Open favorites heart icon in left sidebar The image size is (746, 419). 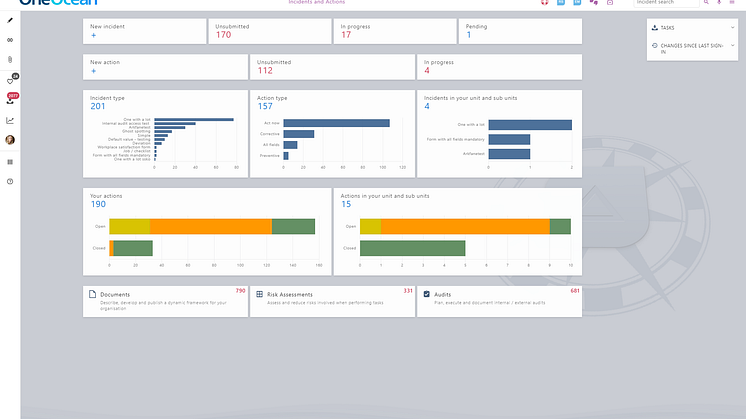coord(10,81)
